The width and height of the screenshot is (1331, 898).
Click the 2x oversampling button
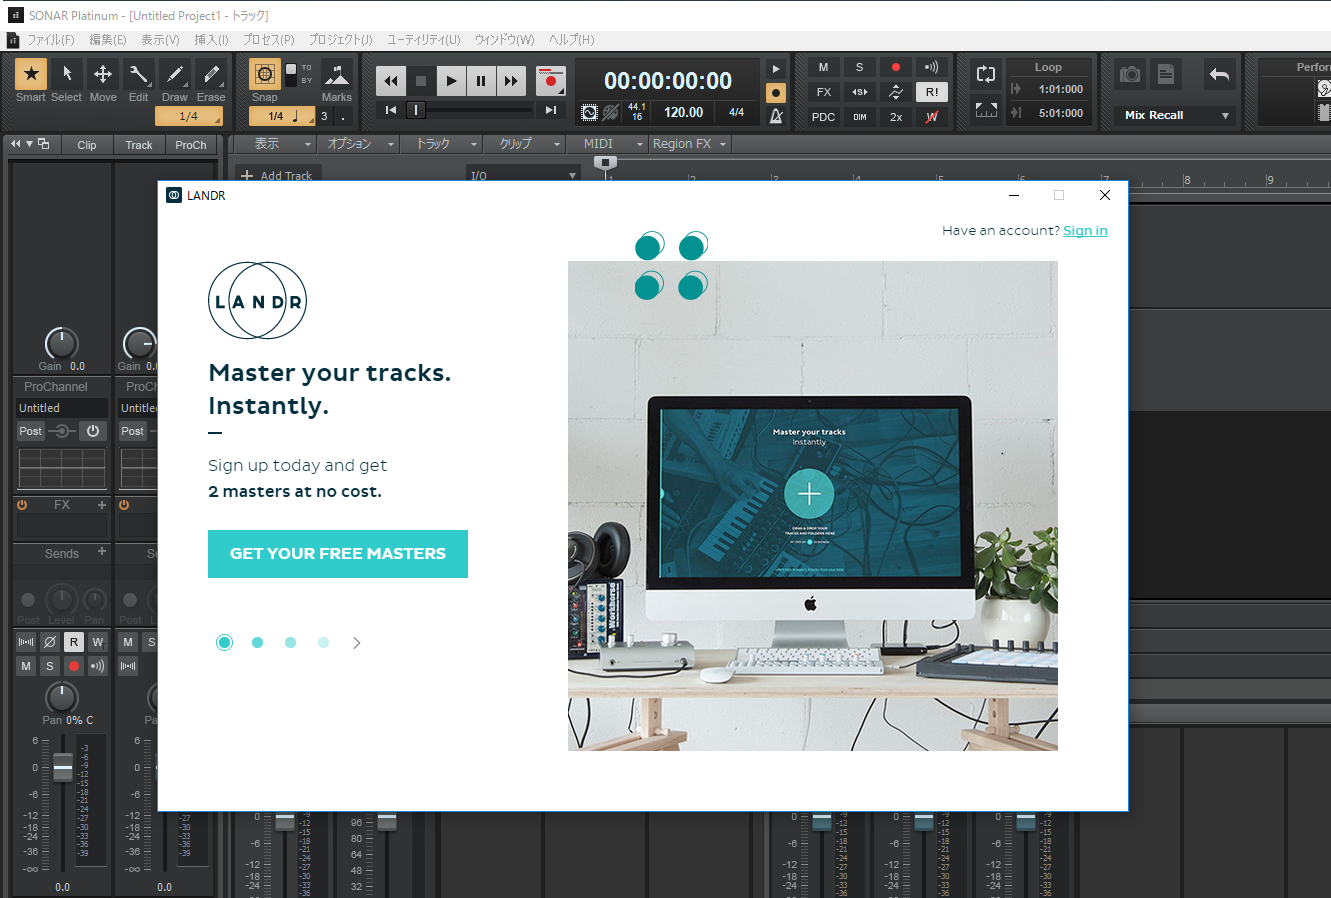pyautogui.click(x=896, y=117)
